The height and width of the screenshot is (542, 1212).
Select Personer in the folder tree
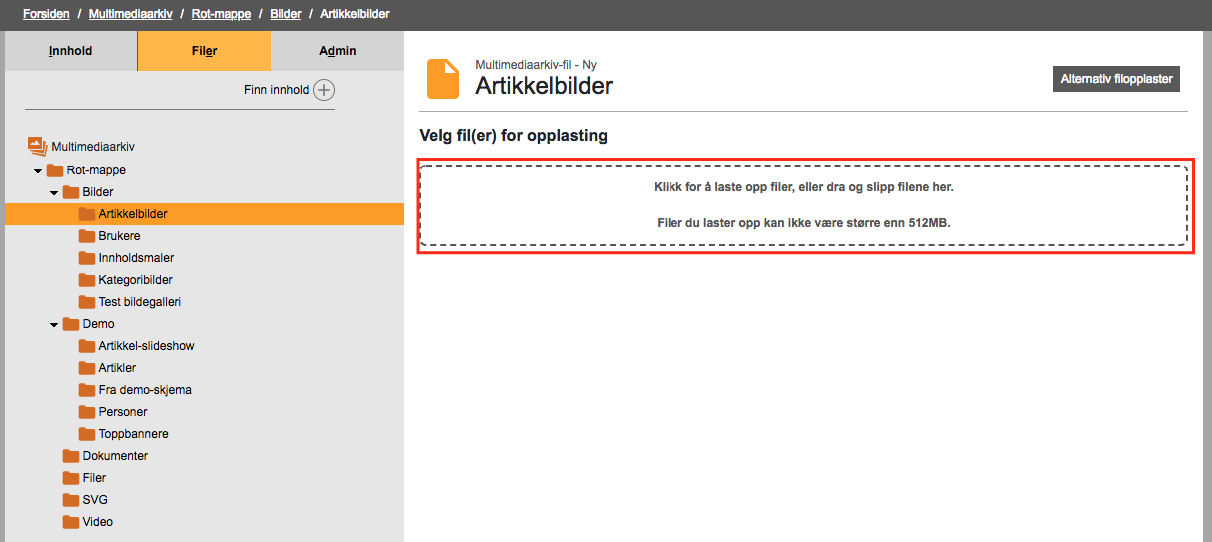click(x=123, y=412)
